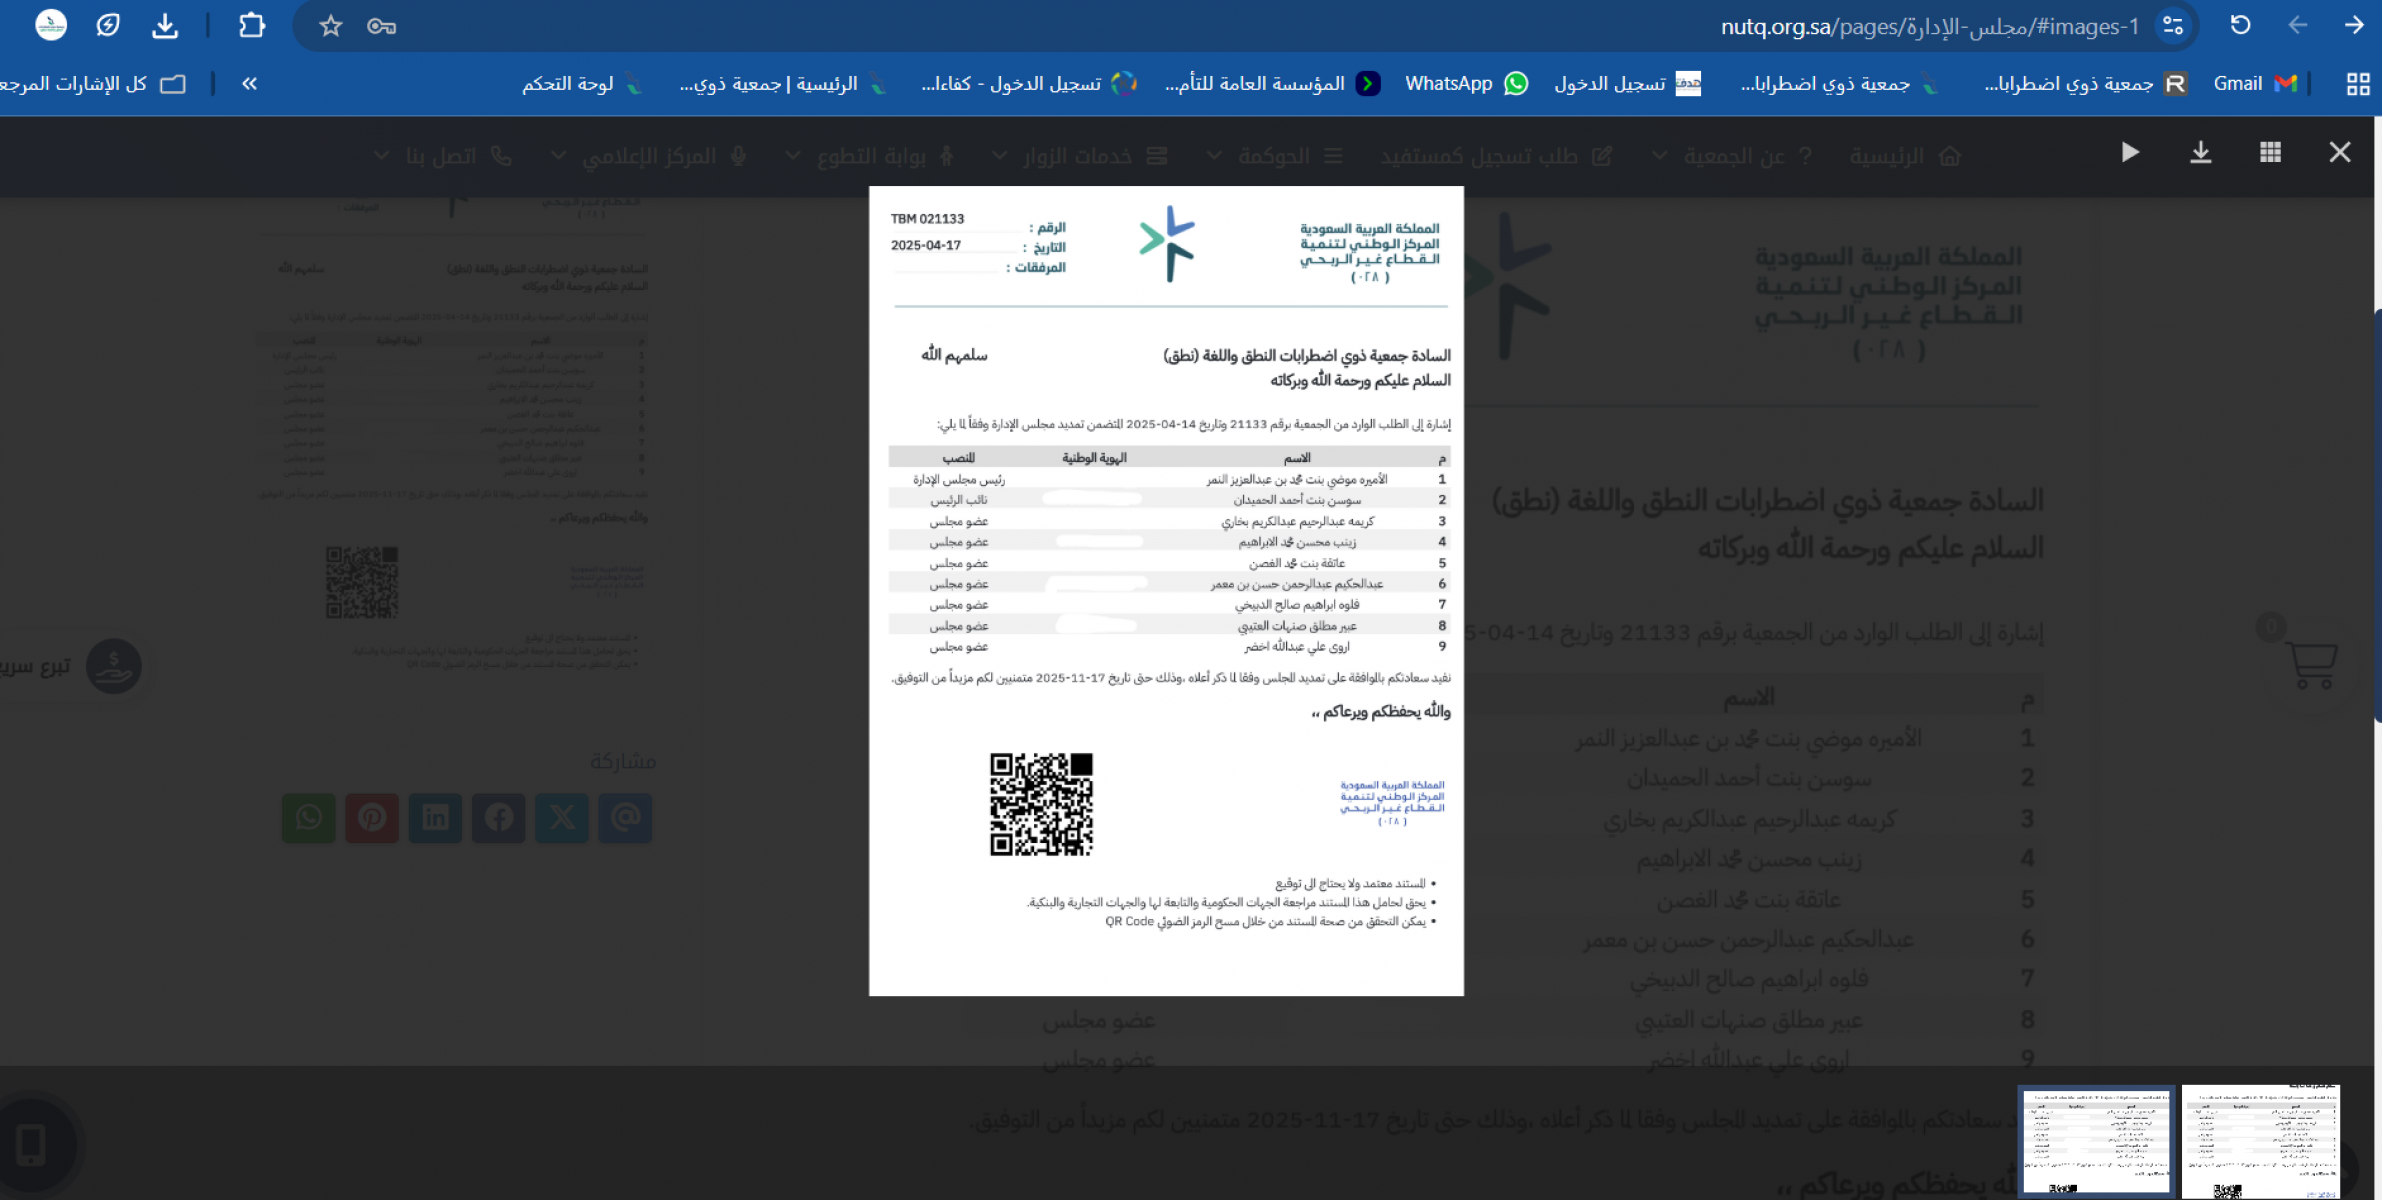Bookmark this page with star icon
Viewport: 2382px width, 1200px height.
[x=331, y=26]
